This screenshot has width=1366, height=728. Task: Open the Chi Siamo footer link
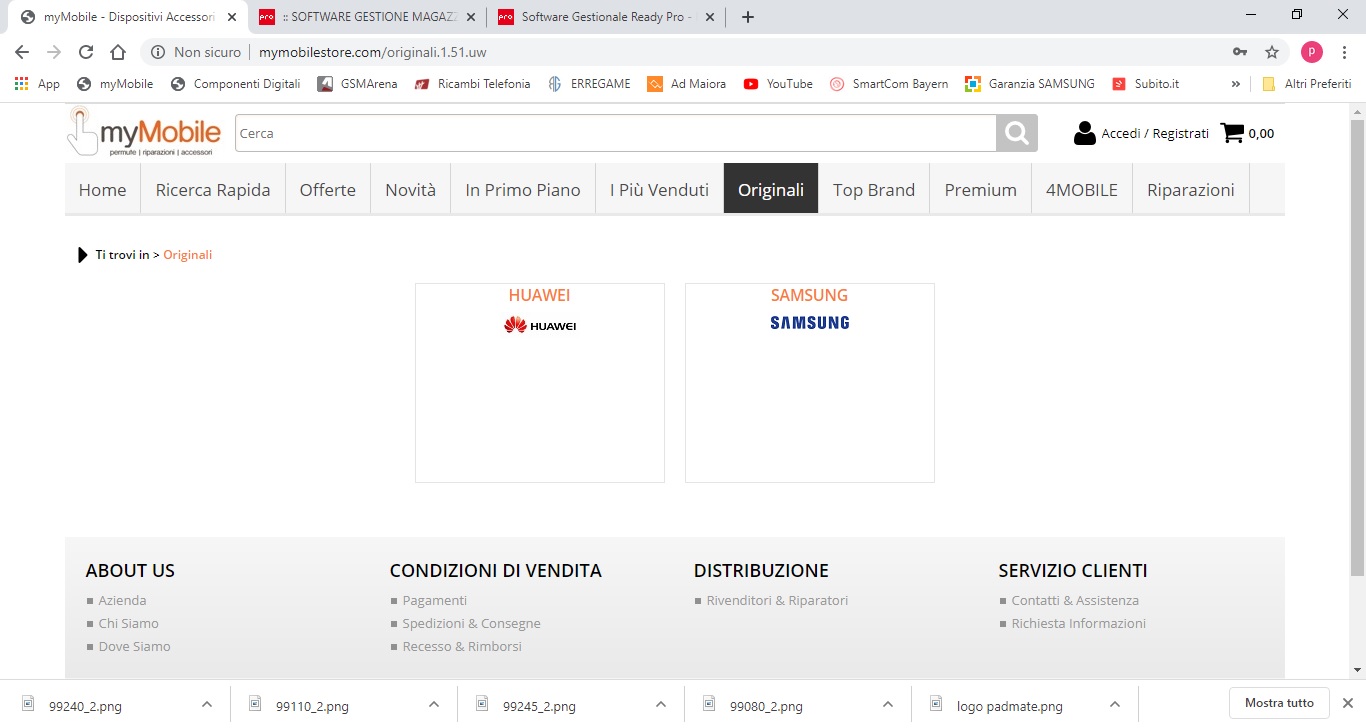(x=129, y=623)
